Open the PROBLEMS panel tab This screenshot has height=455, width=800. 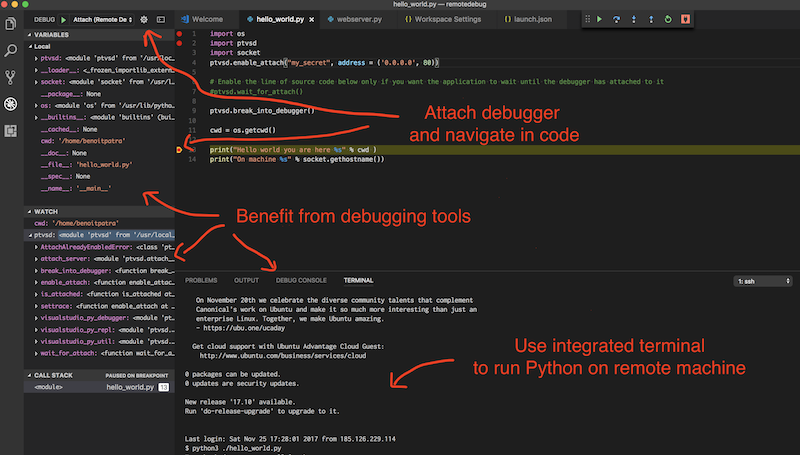pyautogui.click(x=201, y=281)
